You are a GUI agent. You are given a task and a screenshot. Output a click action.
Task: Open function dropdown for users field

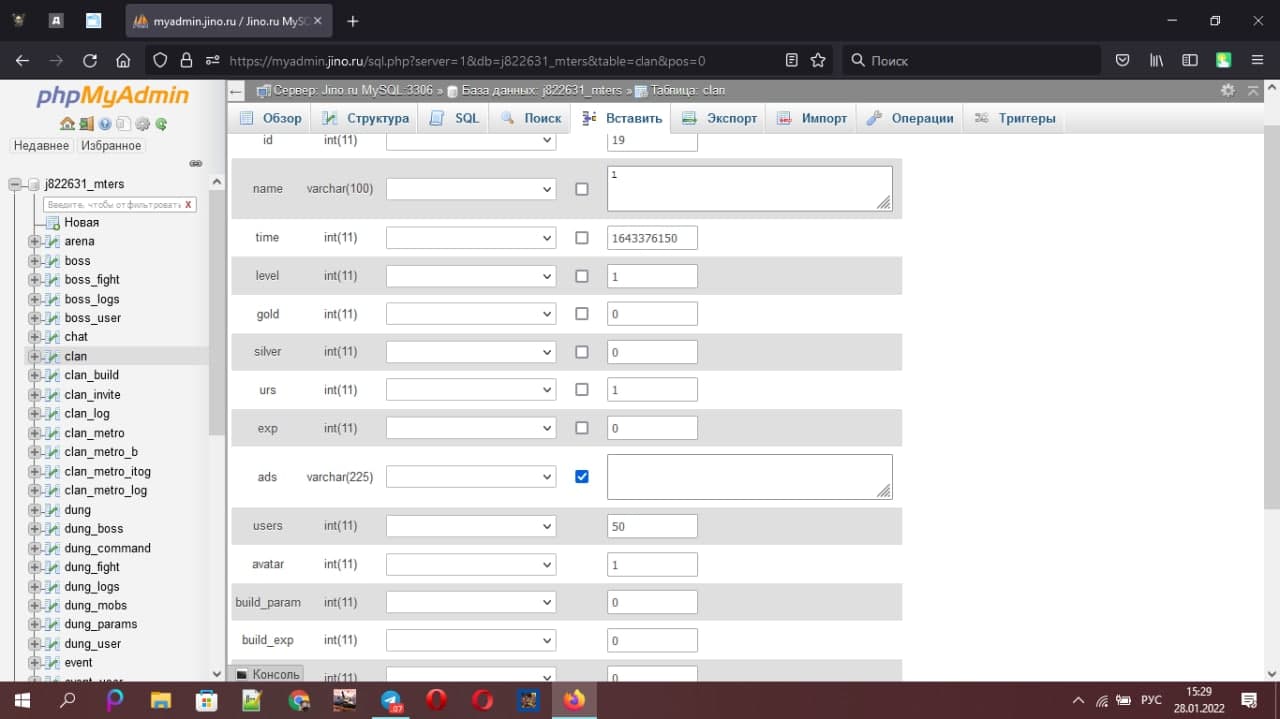[471, 526]
